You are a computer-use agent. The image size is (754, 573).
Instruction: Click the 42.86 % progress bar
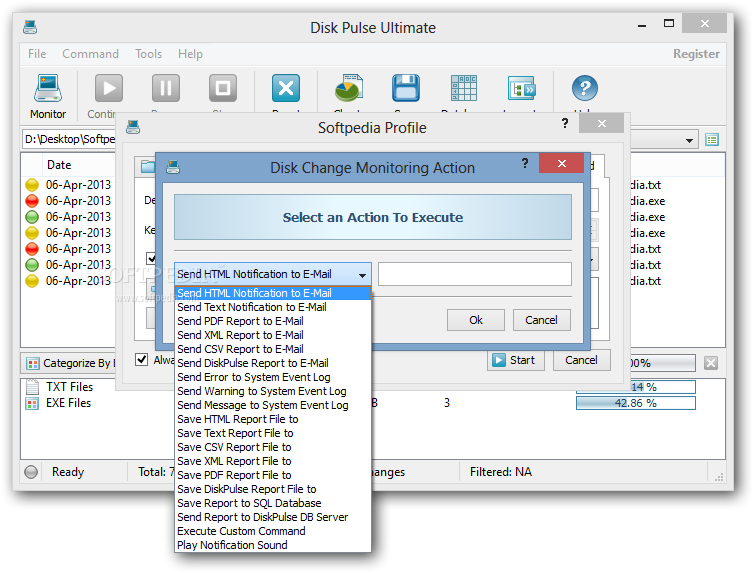[636, 403]
